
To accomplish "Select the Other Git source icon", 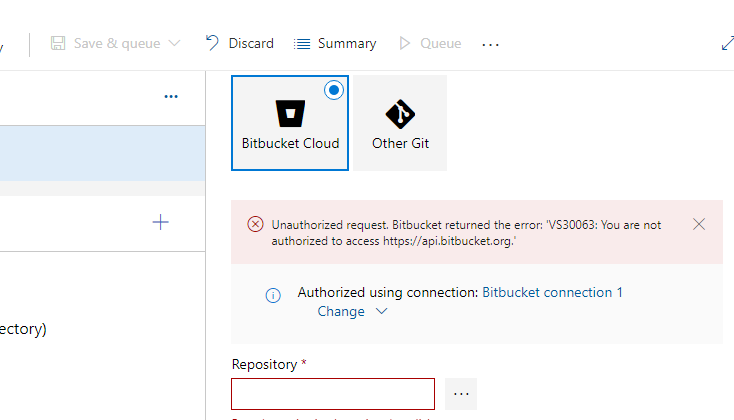I will click(x=400, y=114).
